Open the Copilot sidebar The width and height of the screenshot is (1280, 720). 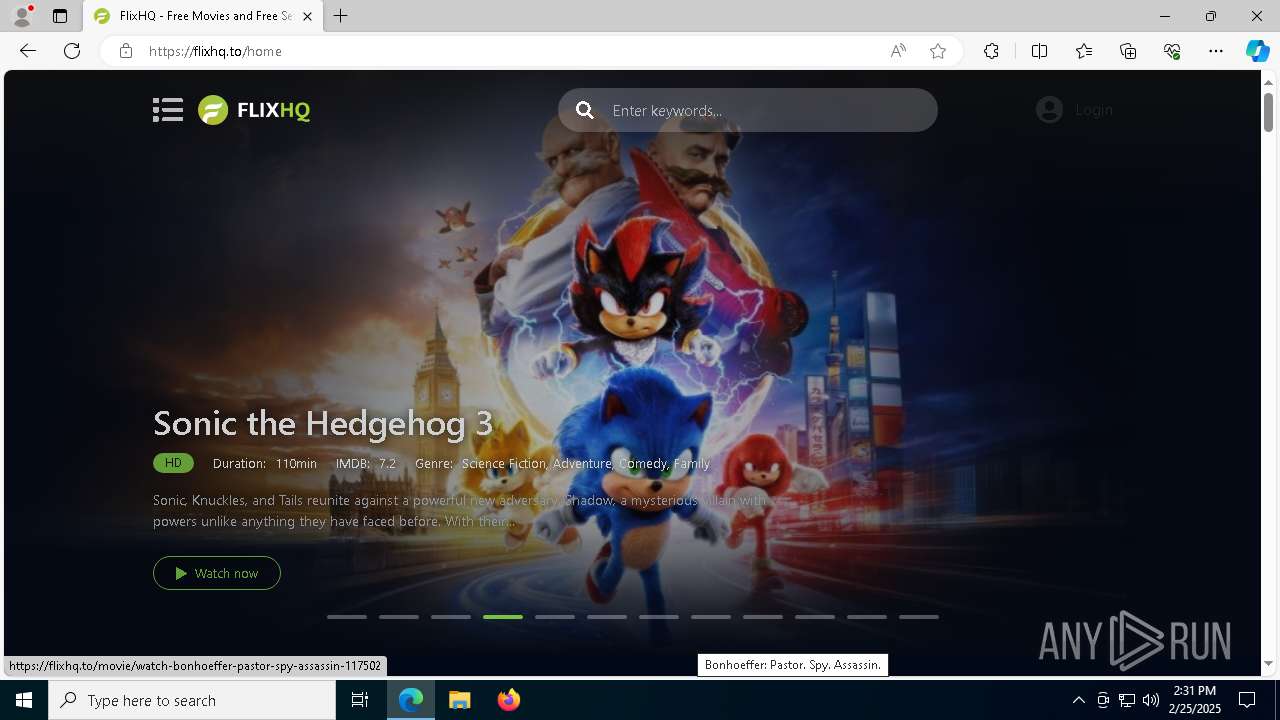[x=1258, y=51]
